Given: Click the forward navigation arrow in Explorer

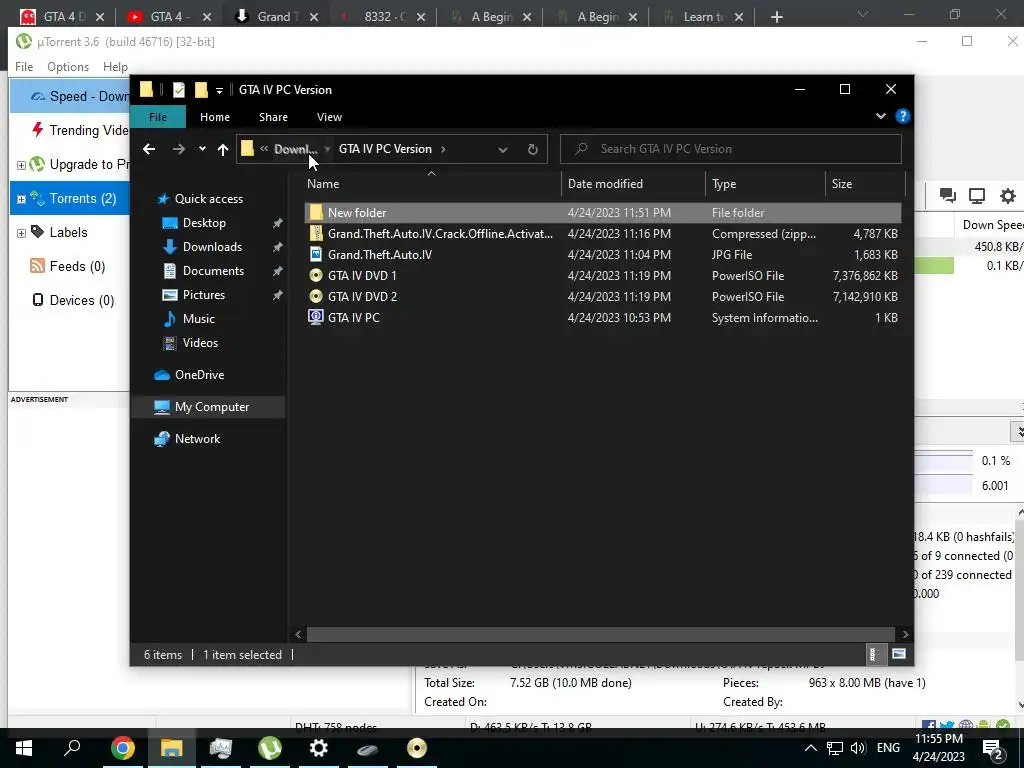Looking at the screenshot, I should click(178, 149).
